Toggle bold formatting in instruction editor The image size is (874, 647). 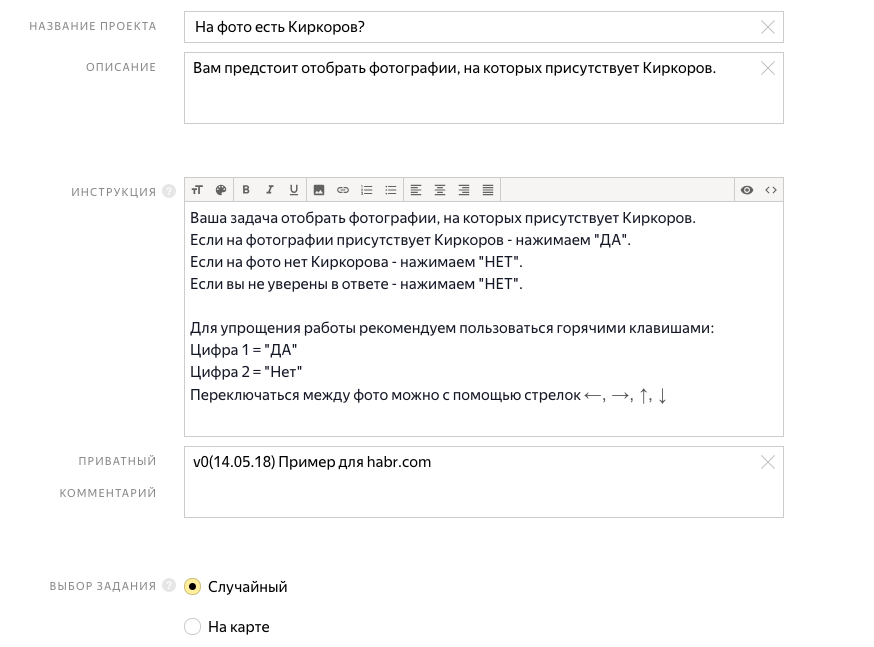pyautogui.click(x=246, y=190)
